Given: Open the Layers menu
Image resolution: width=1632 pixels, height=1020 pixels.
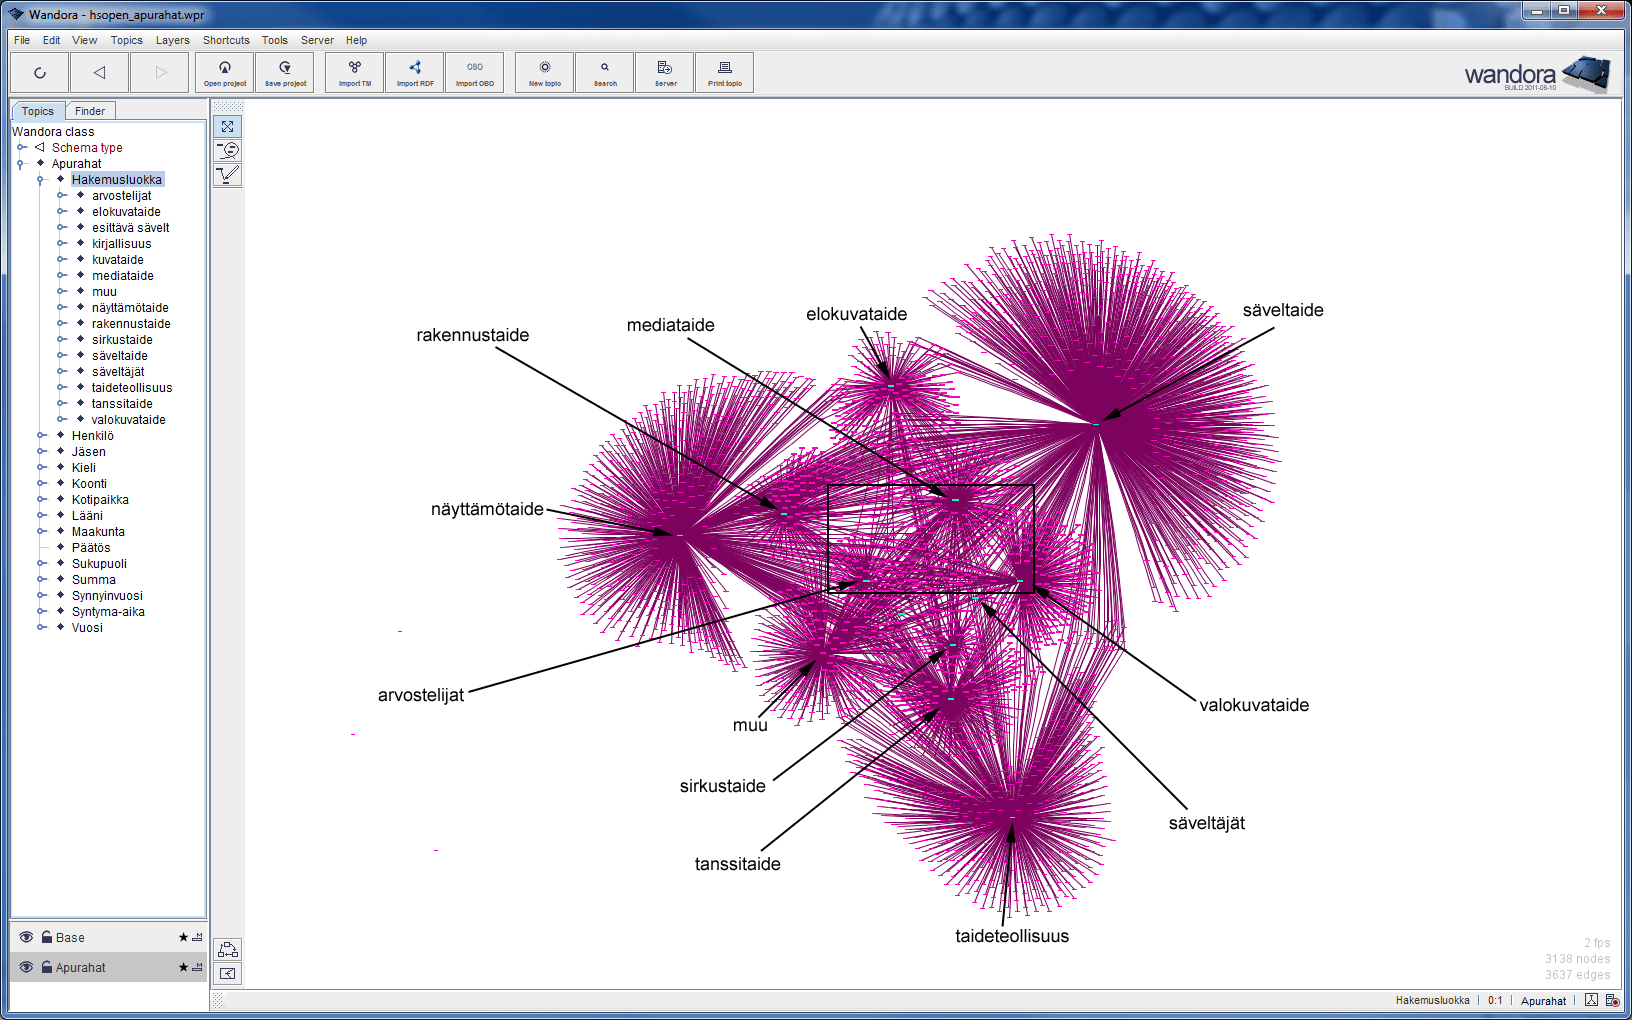Looking at the screenshot, I should pyautogui.click(x=172, y=40).
